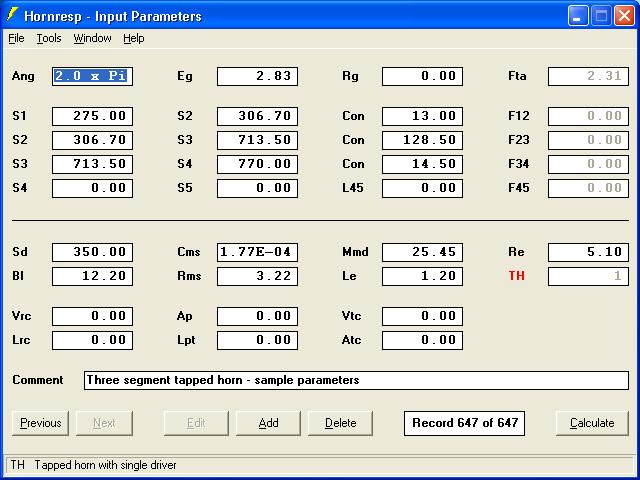Minimize the Hornresp window

[x=578, y=16]
